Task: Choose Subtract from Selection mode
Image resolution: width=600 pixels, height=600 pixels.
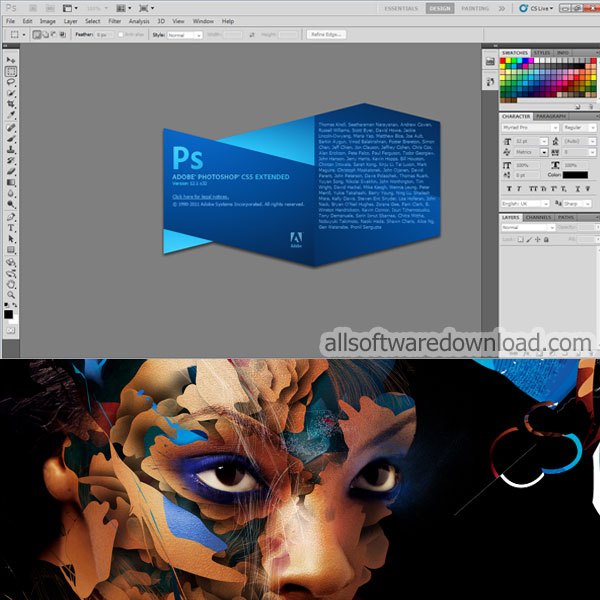Action: click(x=54, y=35)
